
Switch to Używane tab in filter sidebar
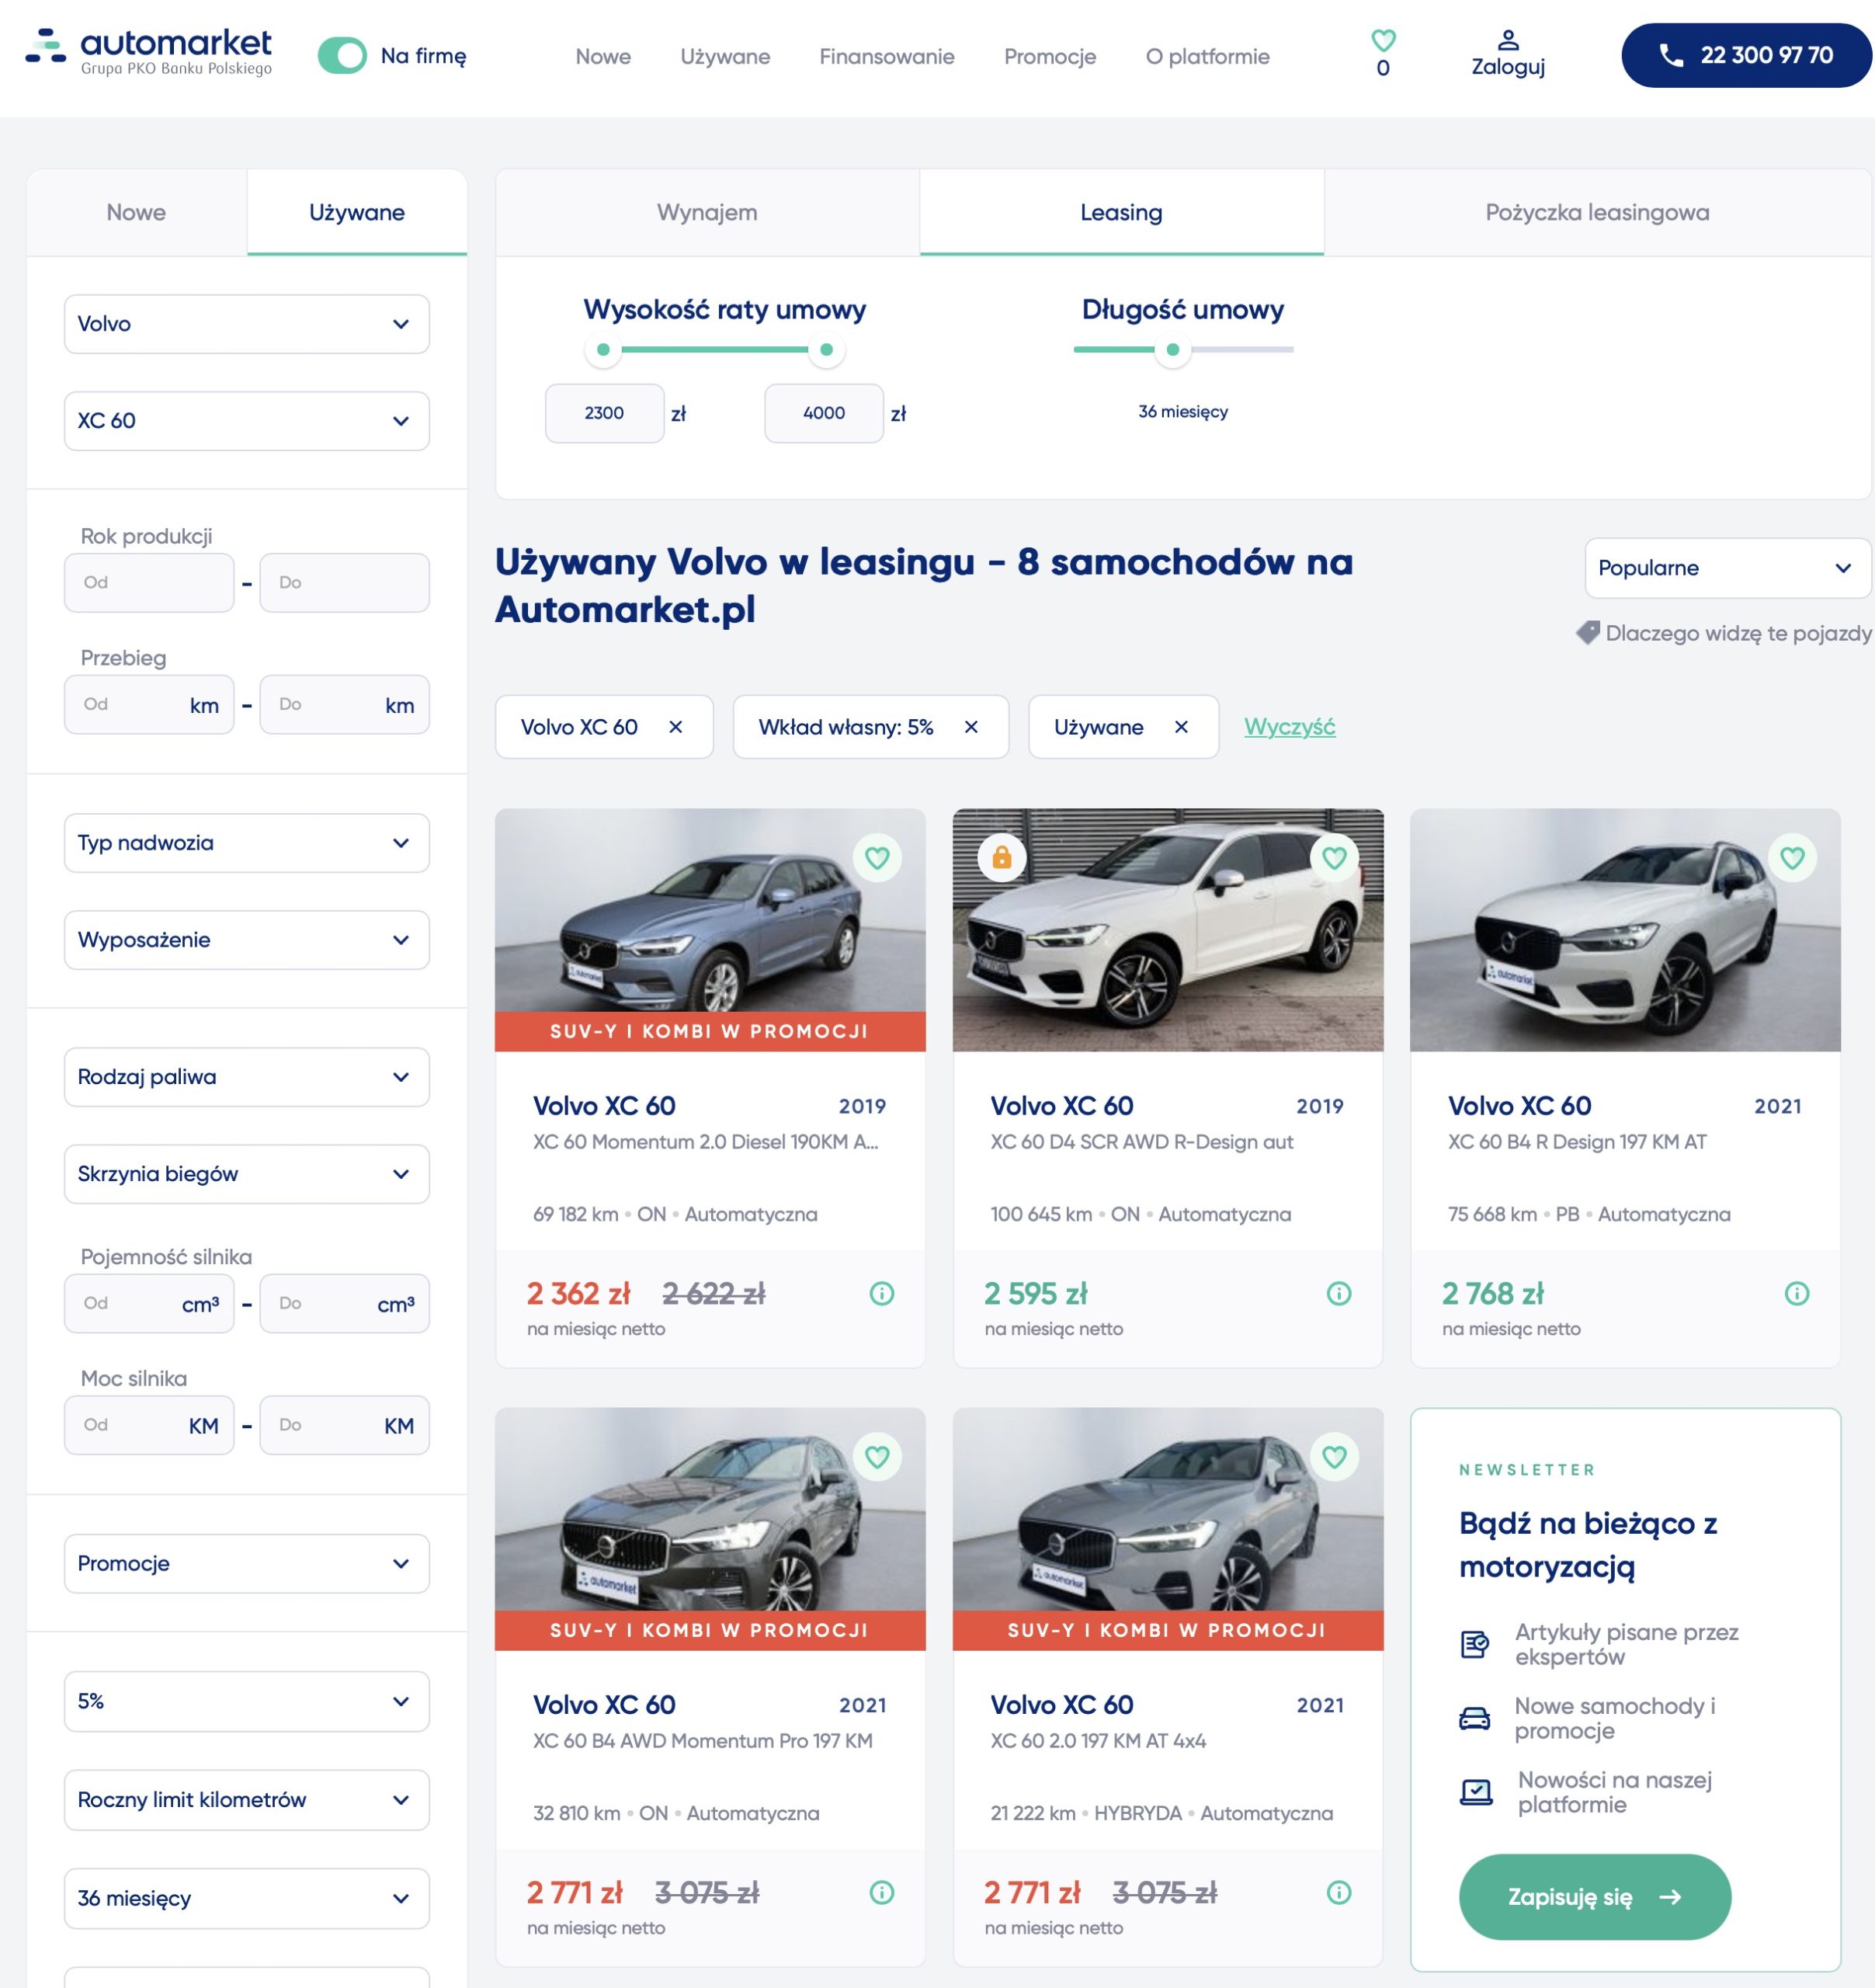click(357, 212)
